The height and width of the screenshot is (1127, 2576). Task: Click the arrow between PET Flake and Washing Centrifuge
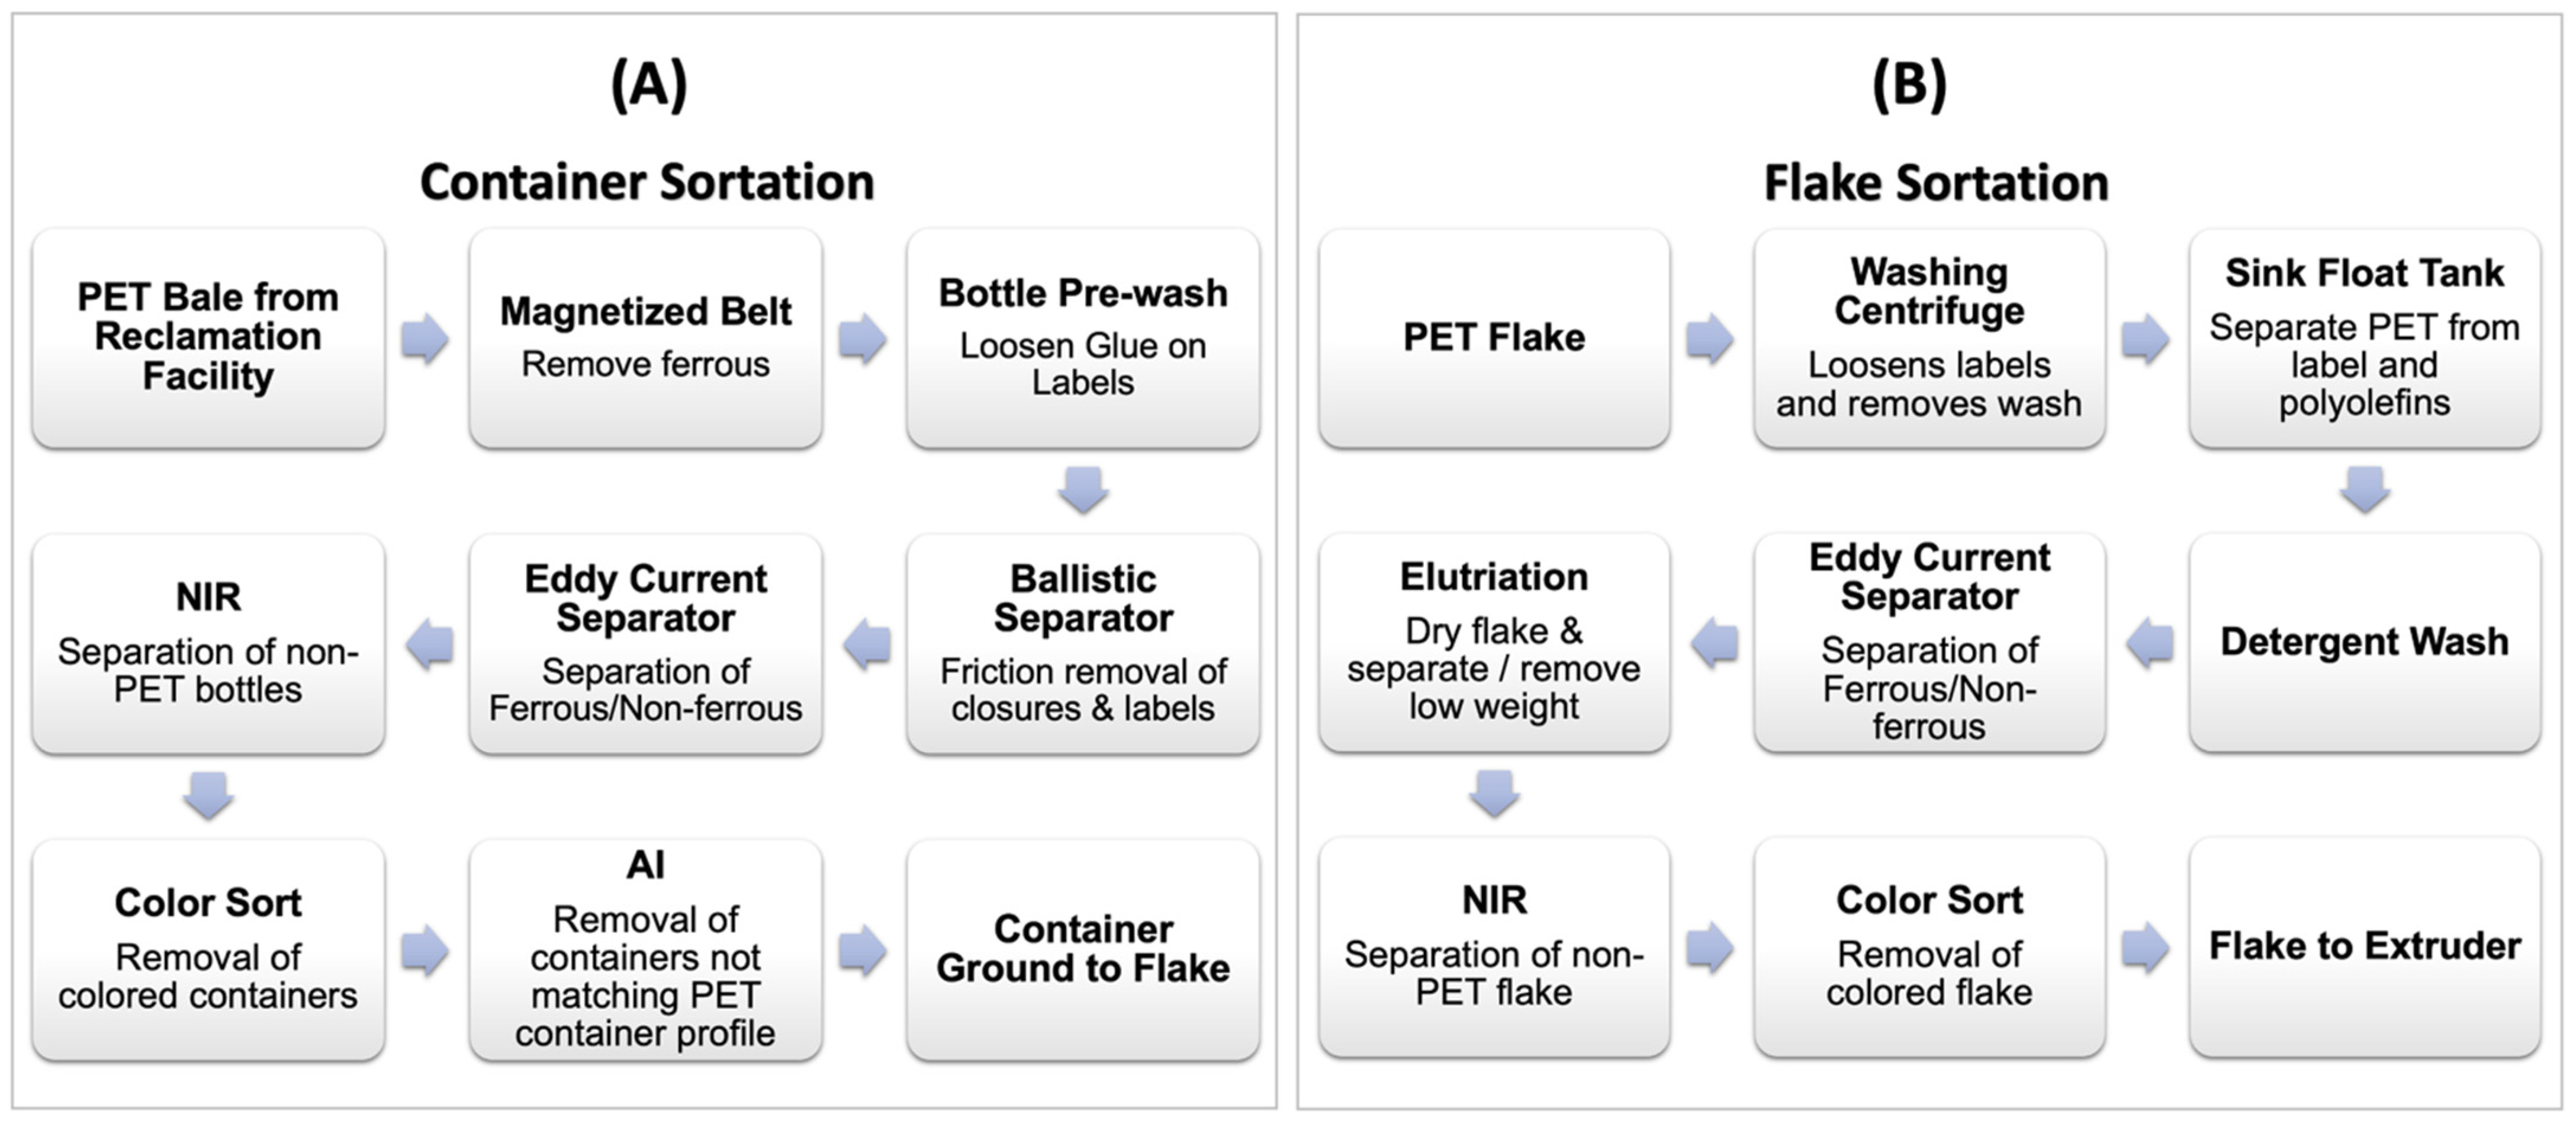click(x=1710, y=339)
